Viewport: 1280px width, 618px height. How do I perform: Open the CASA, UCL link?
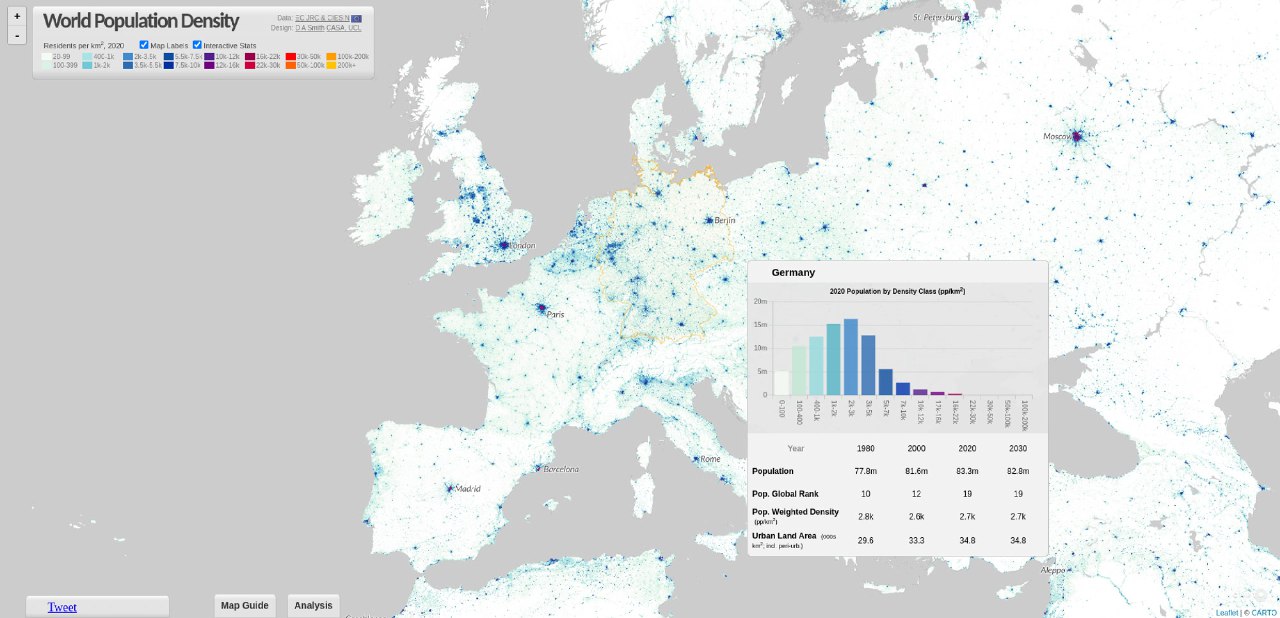click(344, 28)
